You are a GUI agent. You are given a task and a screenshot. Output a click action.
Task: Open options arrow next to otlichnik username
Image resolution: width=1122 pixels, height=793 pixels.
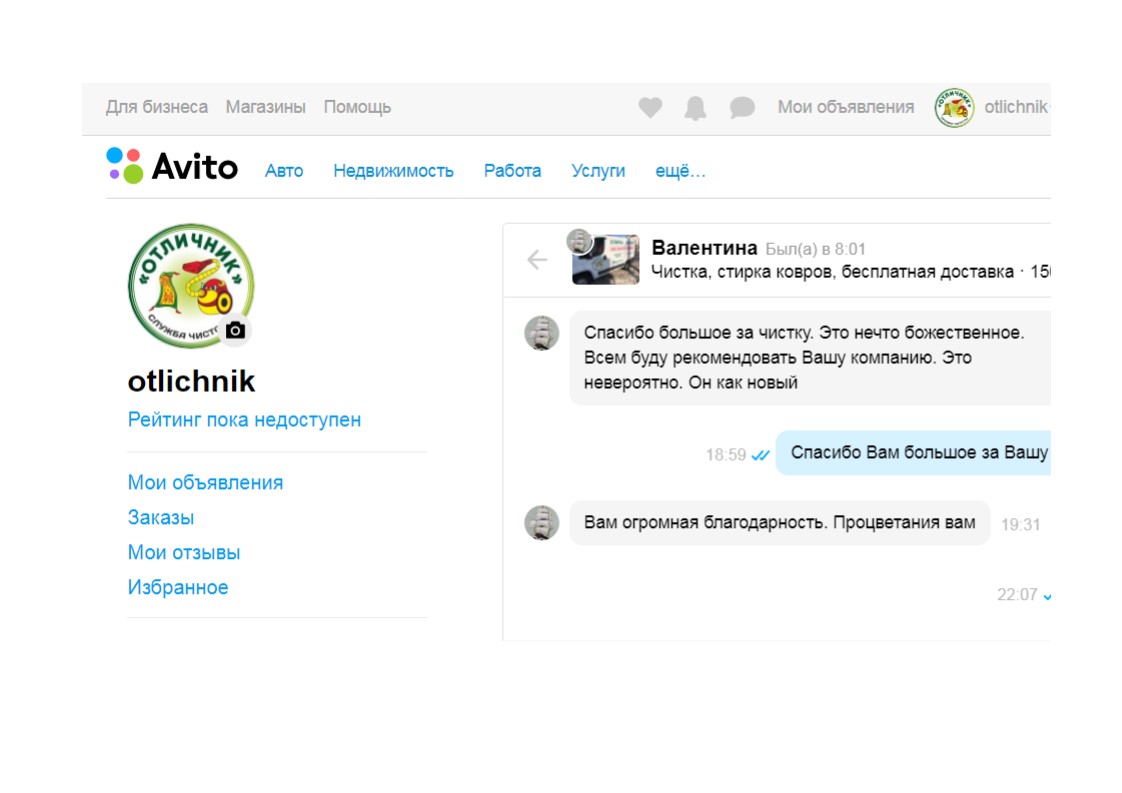[1048, 107]
